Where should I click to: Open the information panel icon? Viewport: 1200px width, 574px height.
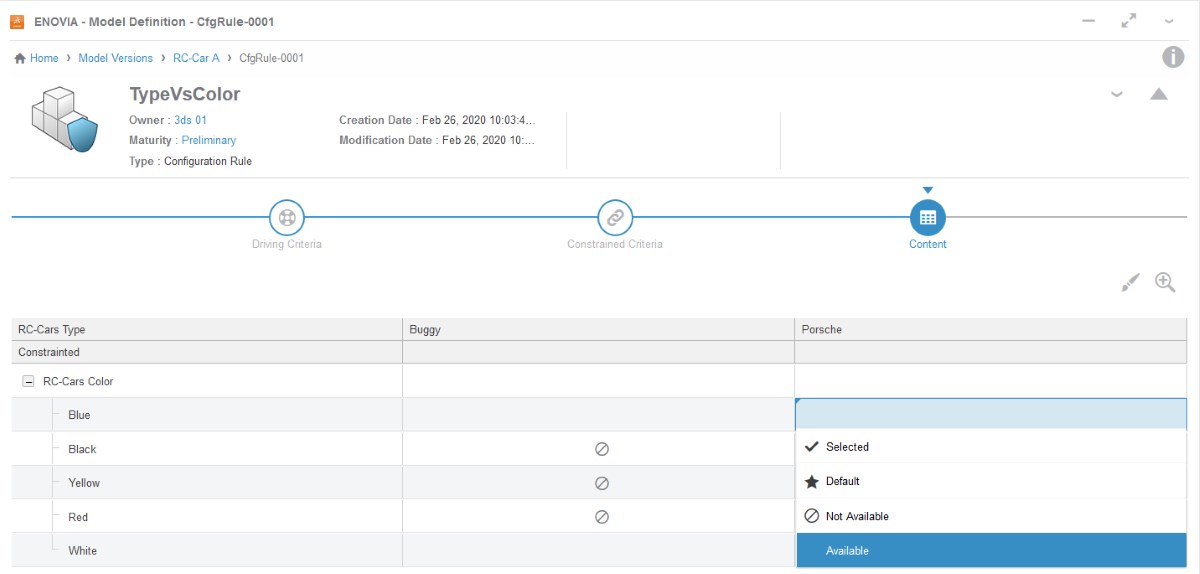pyautogui.click(x=1173, y=57)
